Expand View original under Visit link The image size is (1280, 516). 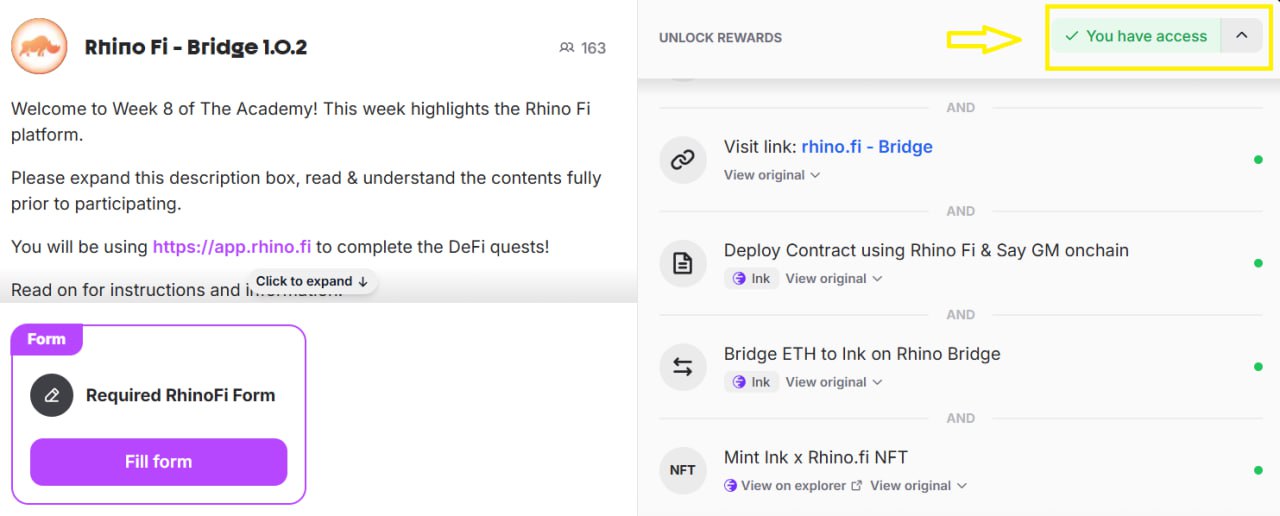[772, 175]
